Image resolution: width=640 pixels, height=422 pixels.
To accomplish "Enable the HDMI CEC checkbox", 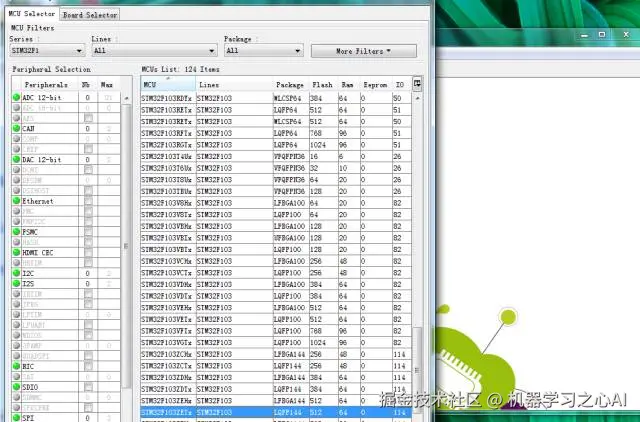I will coord(88,253).
